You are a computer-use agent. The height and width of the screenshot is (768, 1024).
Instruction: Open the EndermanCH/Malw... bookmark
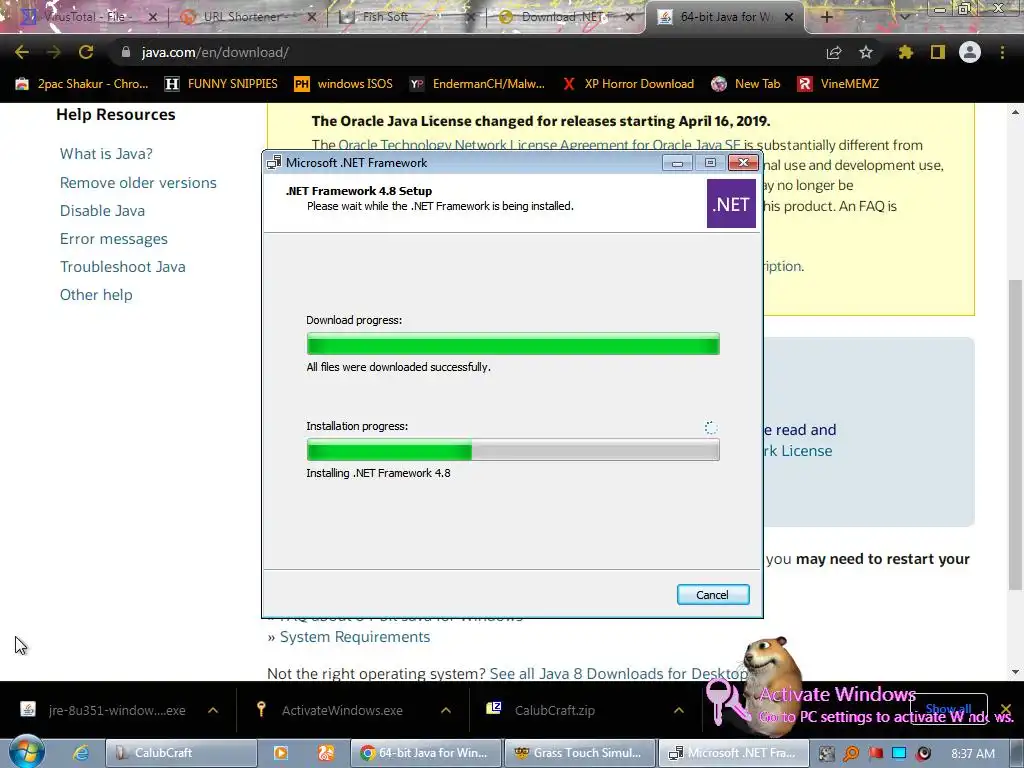(x=477, y=84)
